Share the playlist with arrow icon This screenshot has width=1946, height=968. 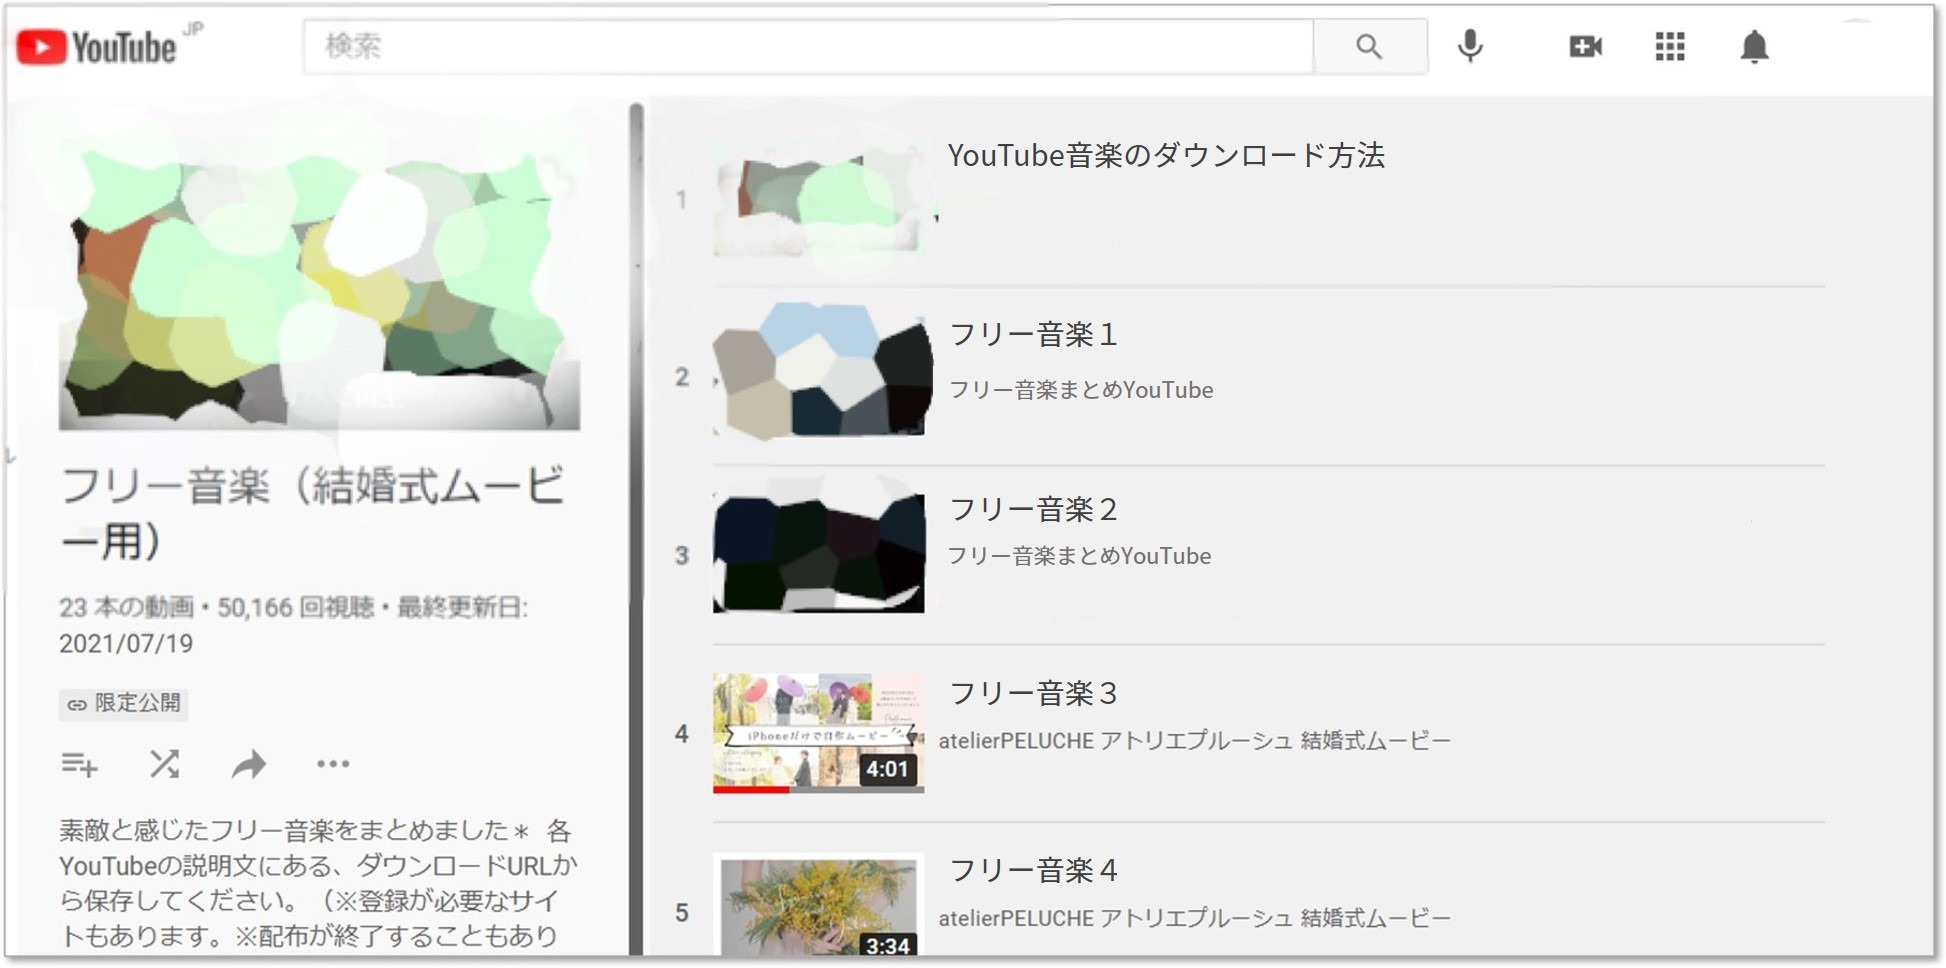tap(249, 765)
